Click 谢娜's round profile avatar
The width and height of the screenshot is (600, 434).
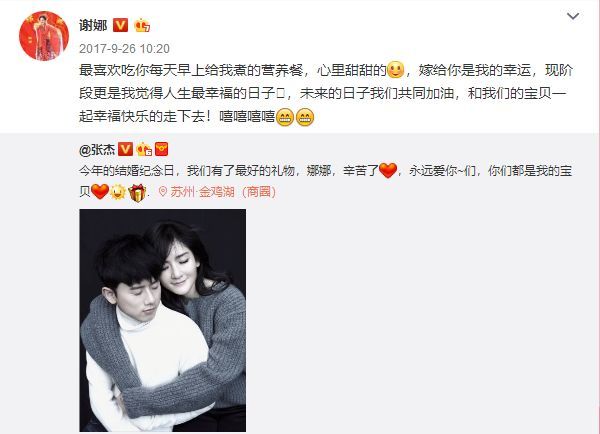(44, 36)
